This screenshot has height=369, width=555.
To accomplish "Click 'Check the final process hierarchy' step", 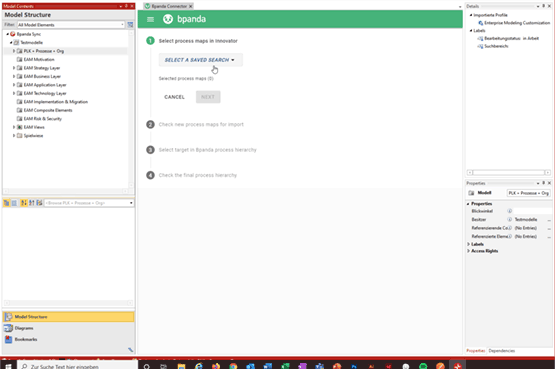I will coord(198,175).
